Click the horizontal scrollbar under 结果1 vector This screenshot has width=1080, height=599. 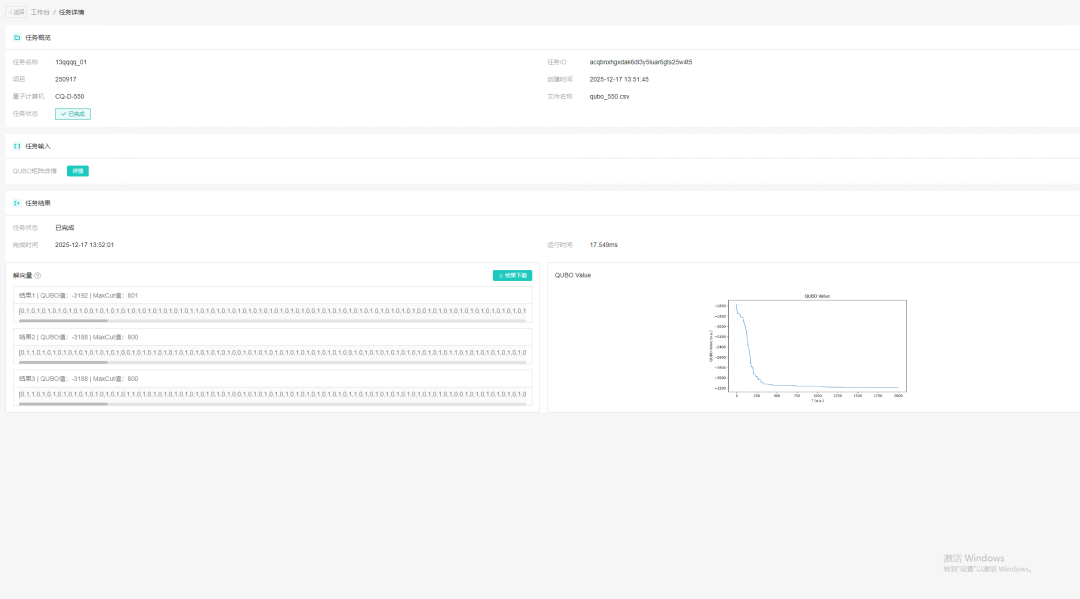click(x=64, y=321)
